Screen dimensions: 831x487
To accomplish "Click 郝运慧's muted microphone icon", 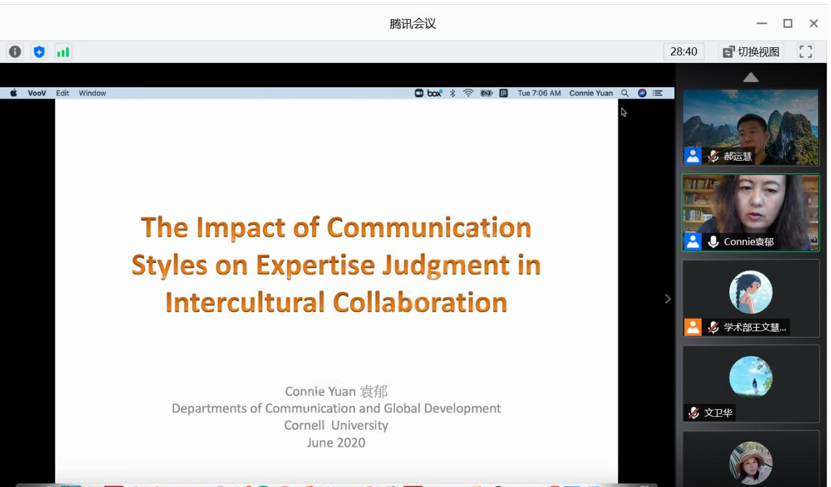I will (x=713, y=157).
